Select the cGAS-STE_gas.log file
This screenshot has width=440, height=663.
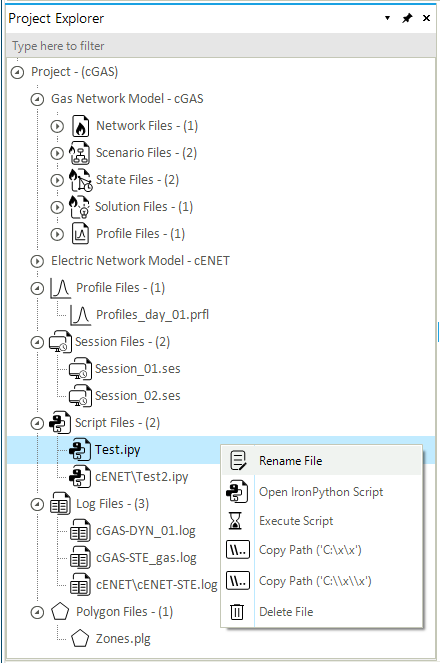pos(146,558)
